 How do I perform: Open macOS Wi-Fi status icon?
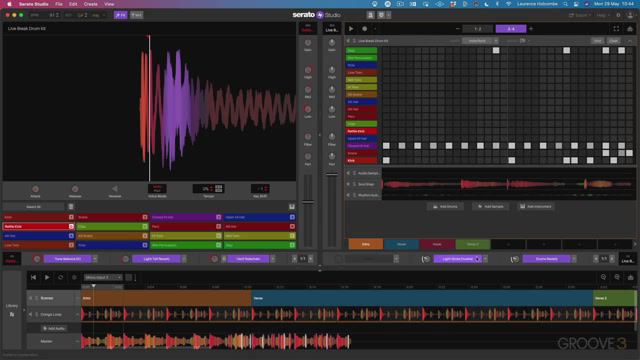click(509, 4)
